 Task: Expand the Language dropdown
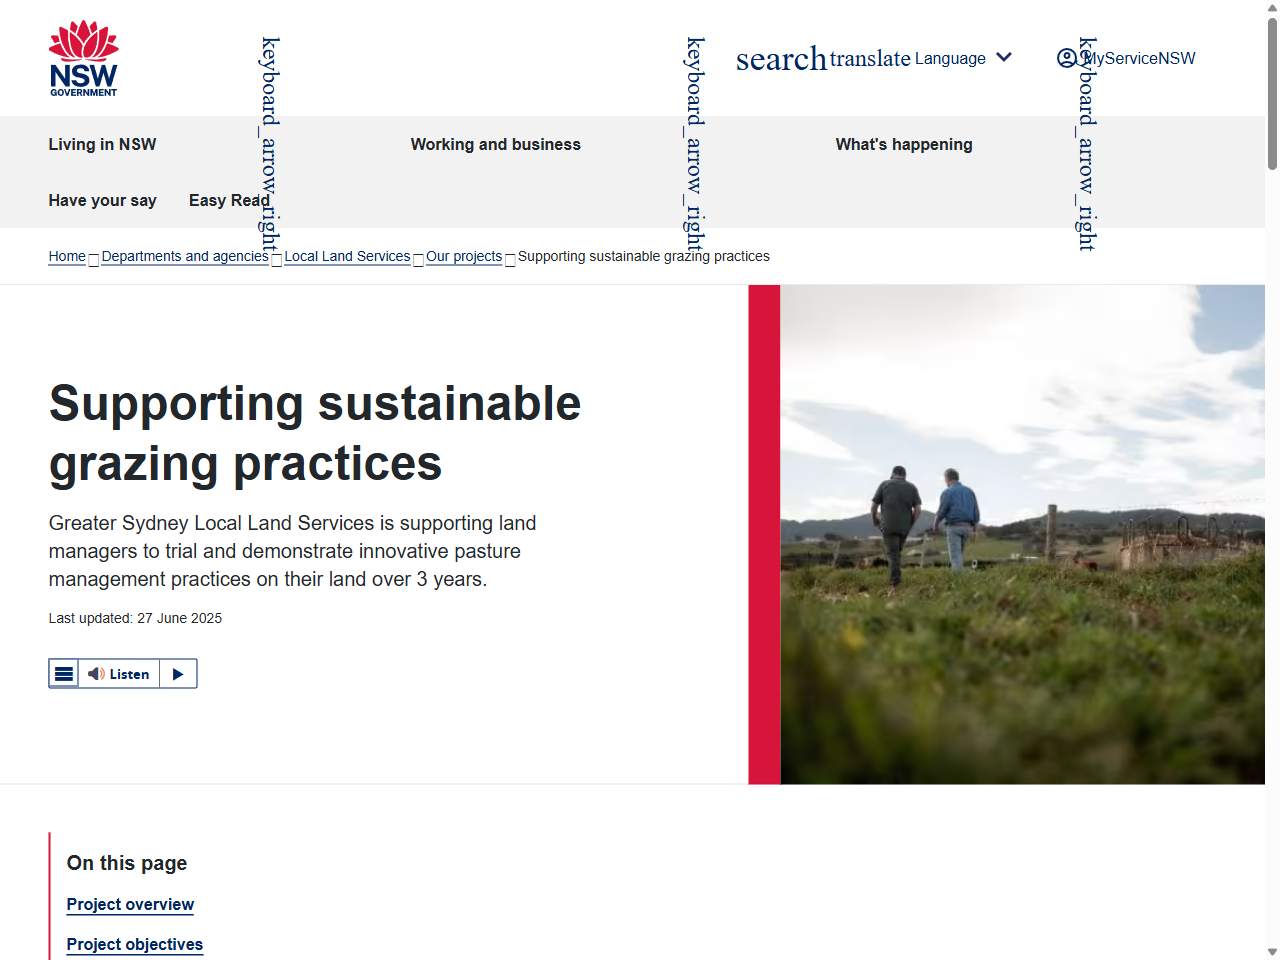click(963, 58)
